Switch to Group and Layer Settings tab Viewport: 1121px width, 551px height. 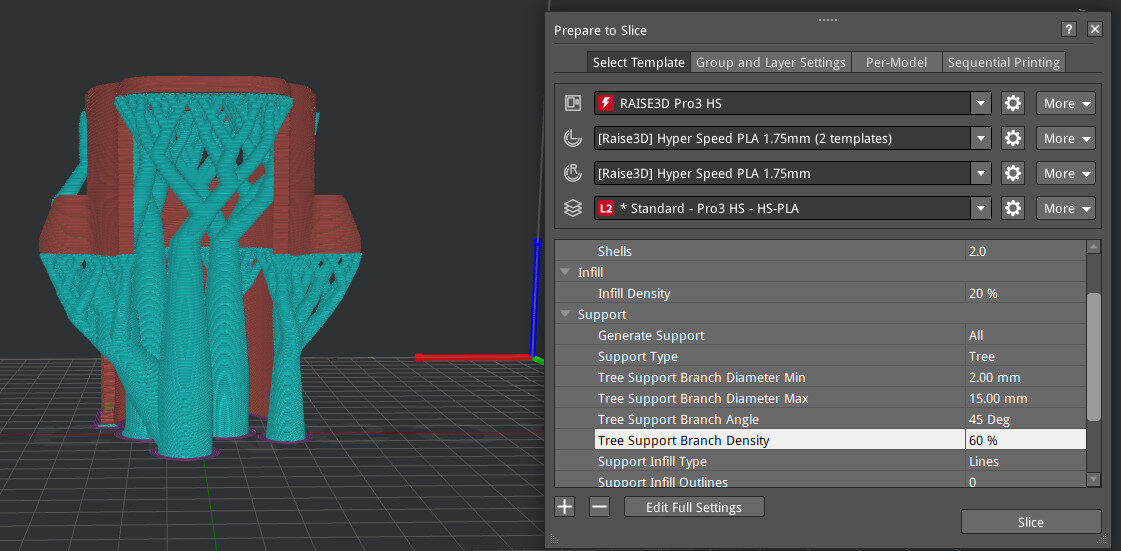tap(771, 62)
